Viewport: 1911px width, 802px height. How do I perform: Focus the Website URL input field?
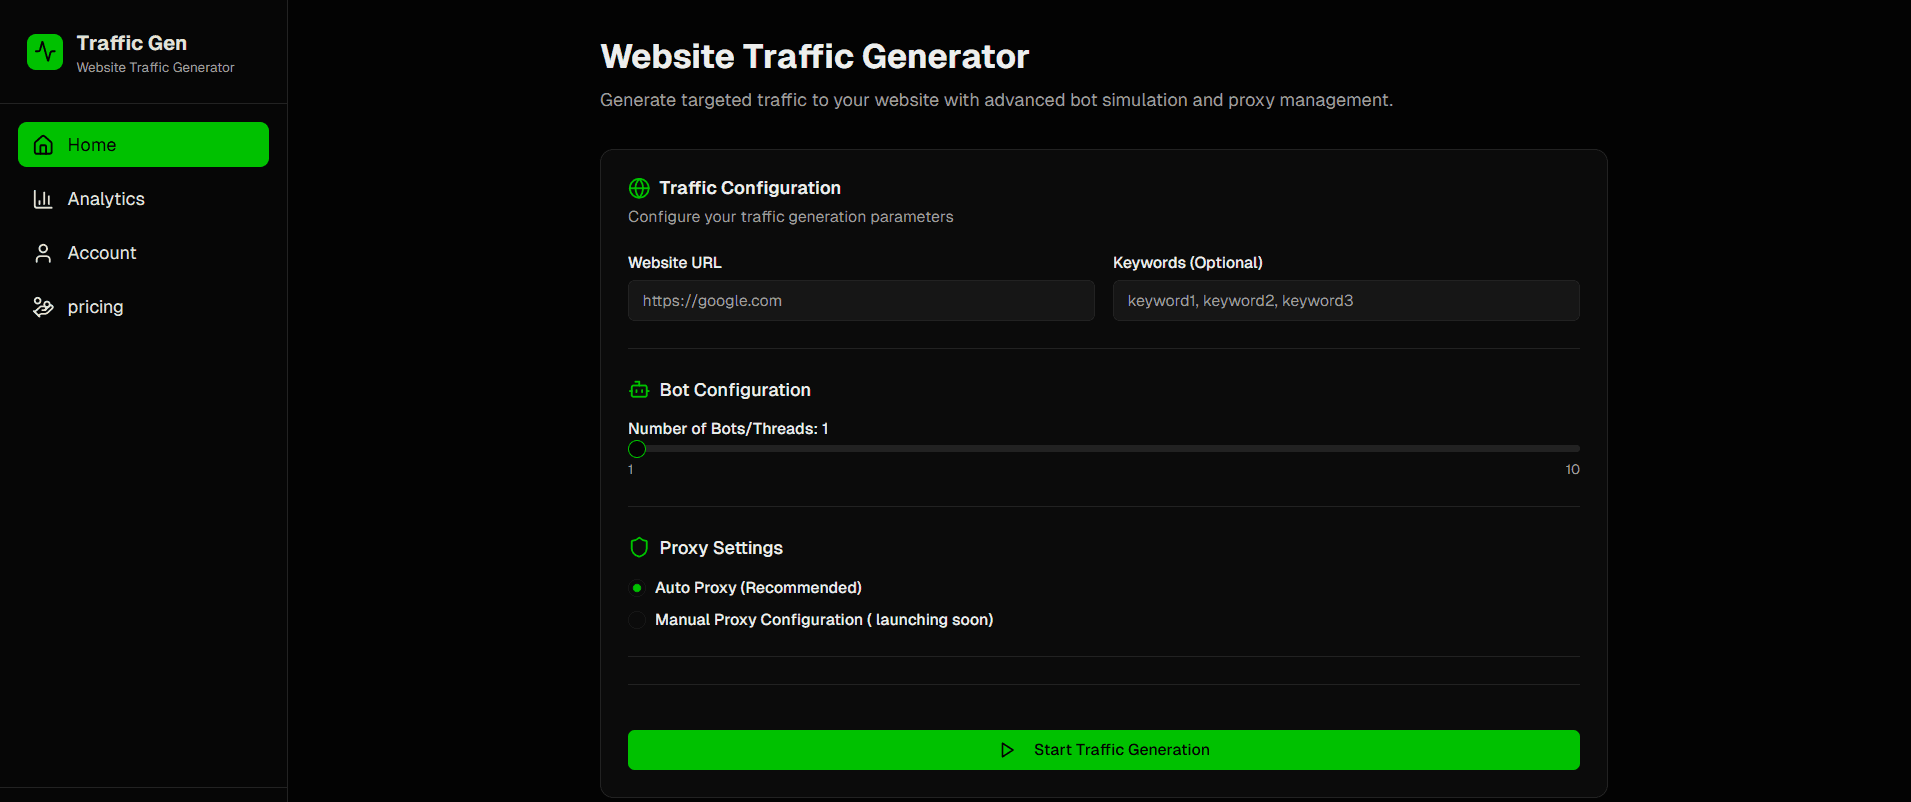[861, 301]
